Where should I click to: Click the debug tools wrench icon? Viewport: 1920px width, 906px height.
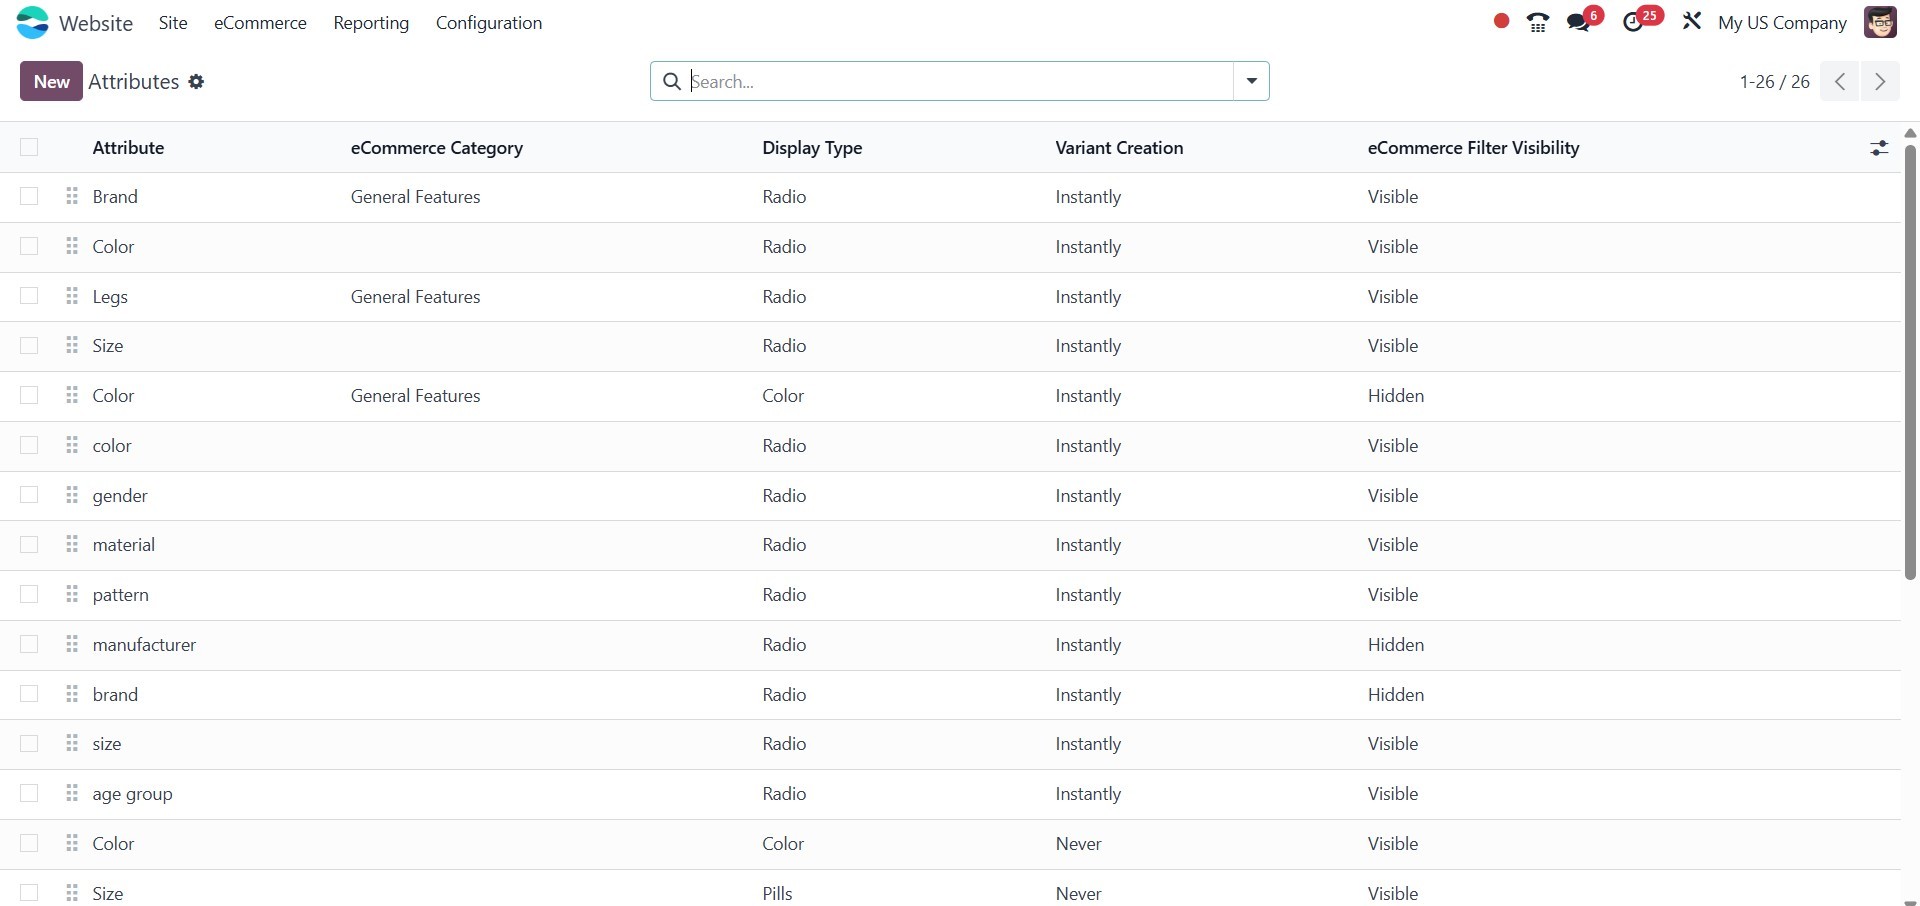pos(1692,21)
